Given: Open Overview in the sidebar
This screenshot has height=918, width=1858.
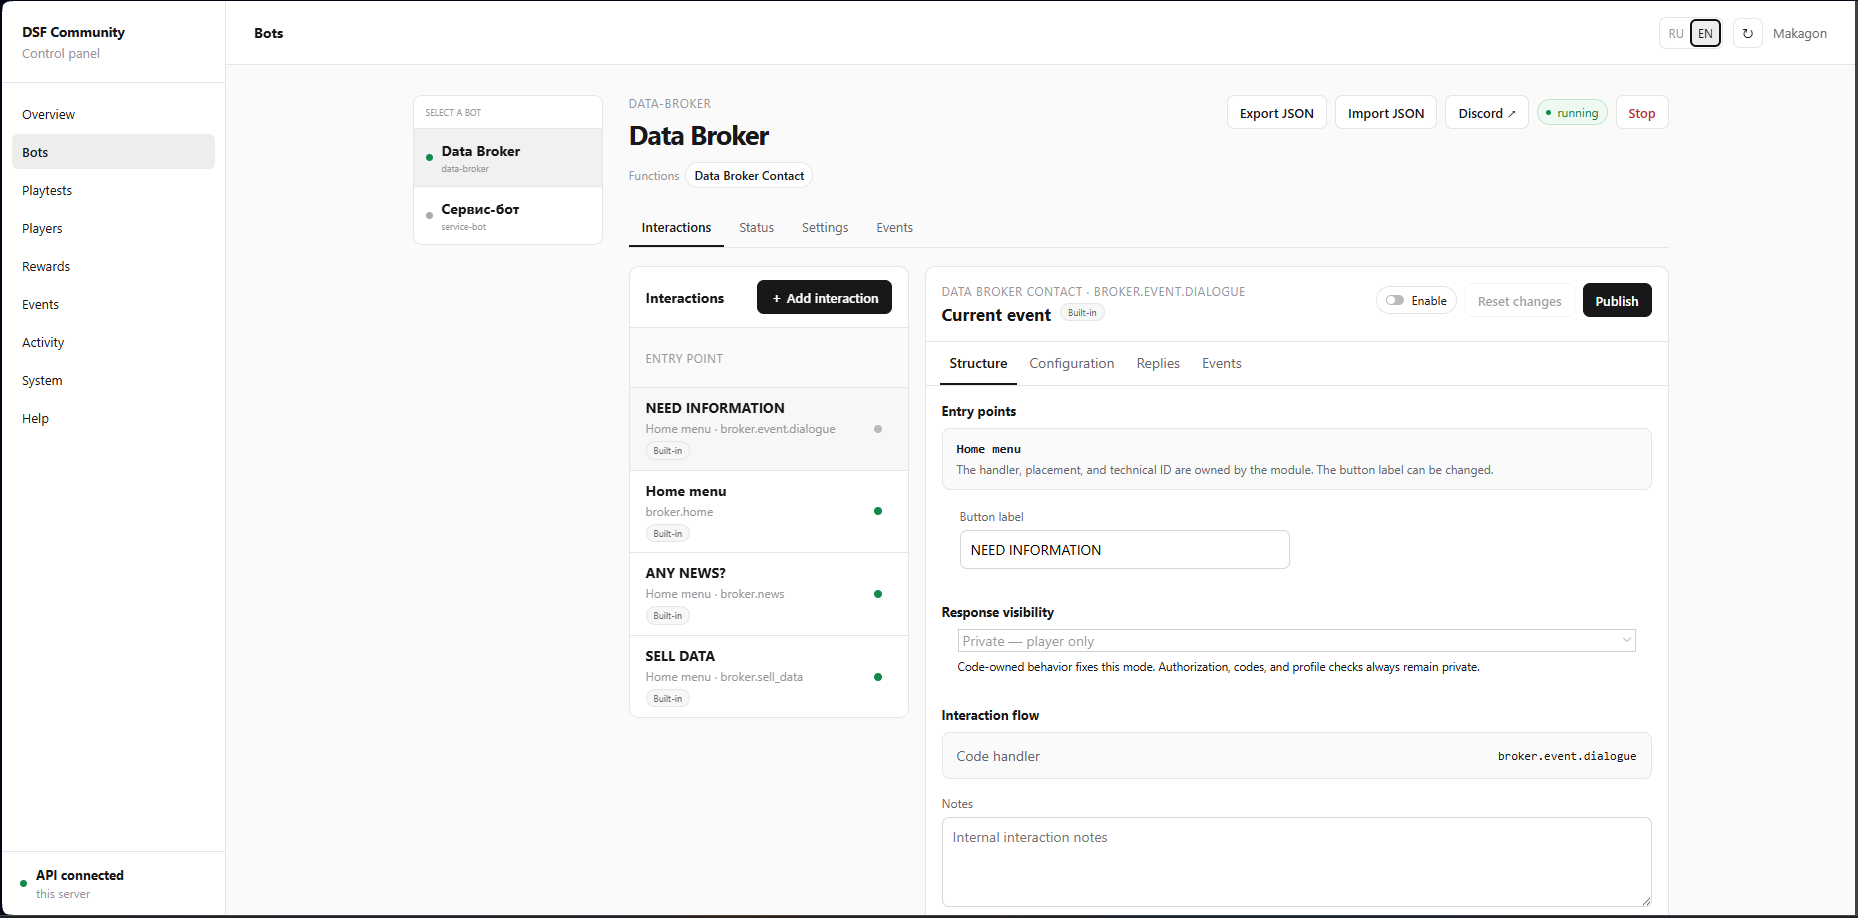Looking at the screenshot, I should pos(113,114).
